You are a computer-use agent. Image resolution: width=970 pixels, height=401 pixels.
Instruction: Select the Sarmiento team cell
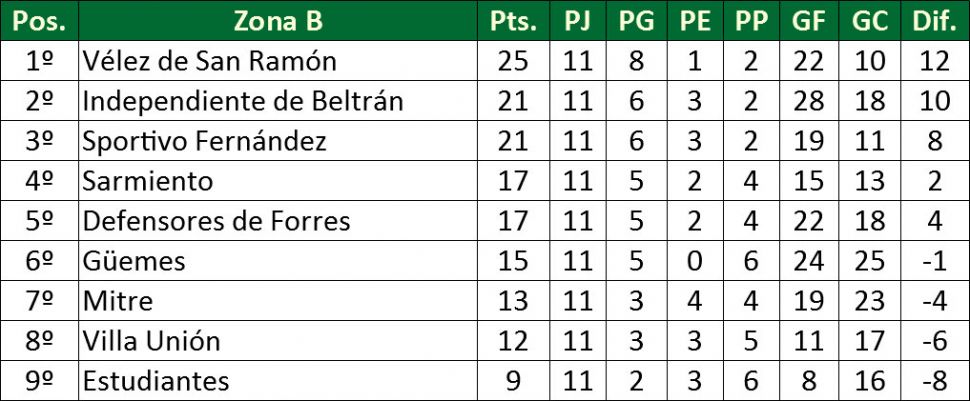click(x=148, y=181)
